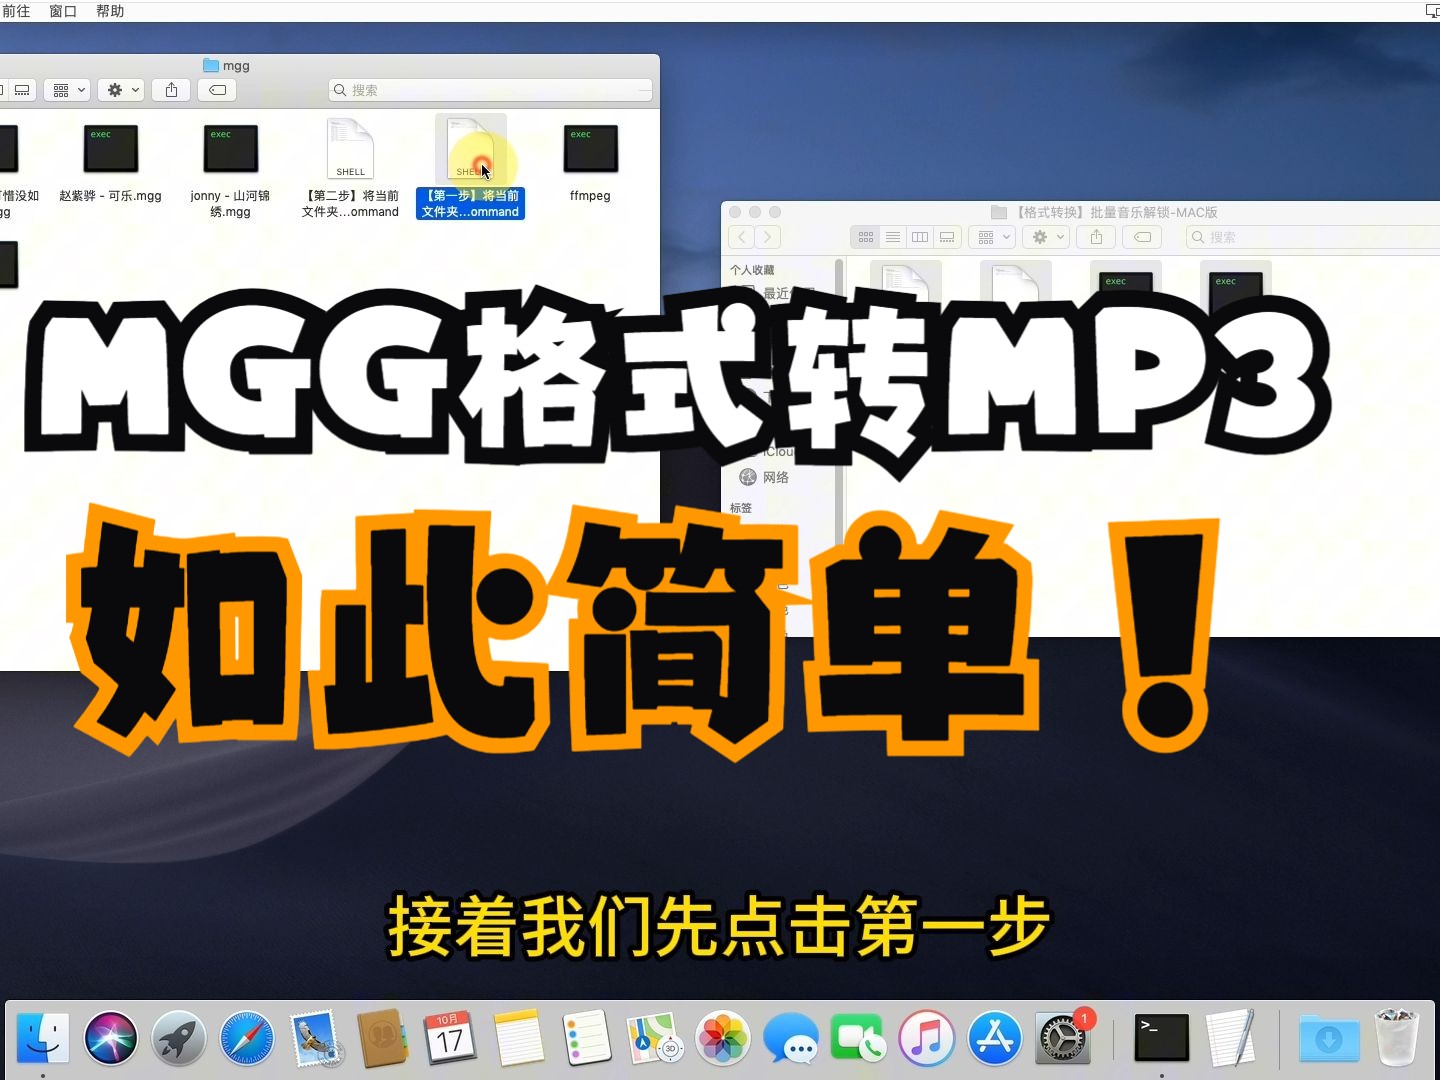The image size is (1440, 1080).
Task: Open Finder from the Dock
Action: (x=43, y=1038)
